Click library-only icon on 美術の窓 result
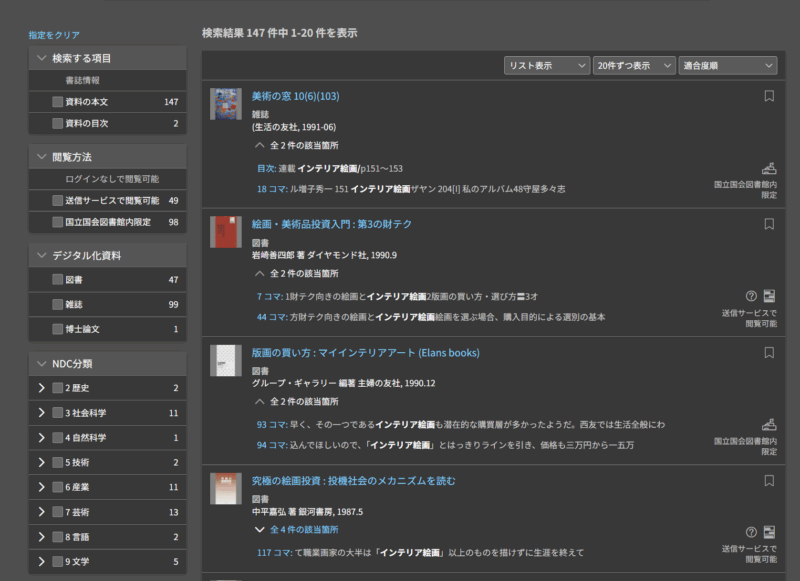 tap(768, 168)
